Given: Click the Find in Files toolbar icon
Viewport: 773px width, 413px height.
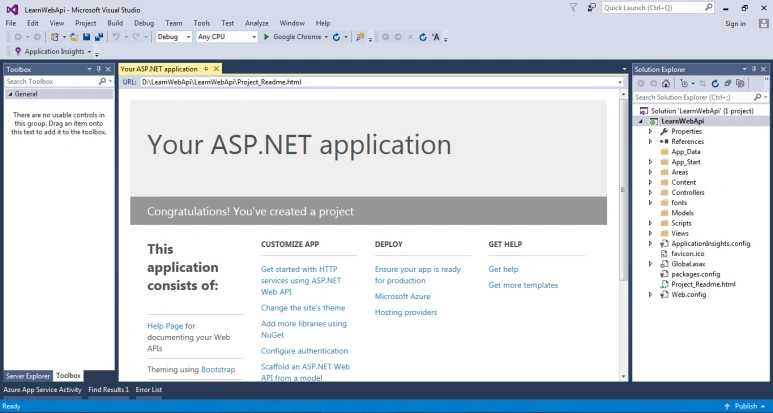Looking at the screenshot, I should [360, 37].
